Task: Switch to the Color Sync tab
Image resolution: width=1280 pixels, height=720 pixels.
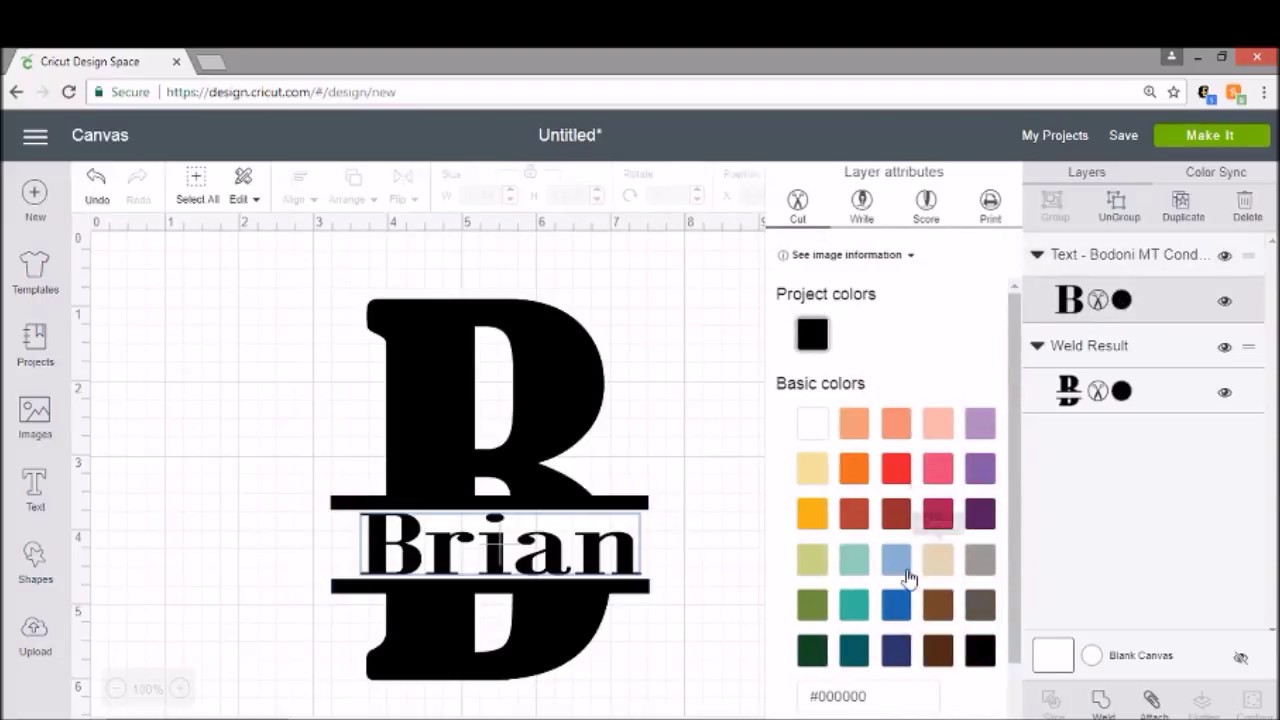Action: (x=1215, y=172)
